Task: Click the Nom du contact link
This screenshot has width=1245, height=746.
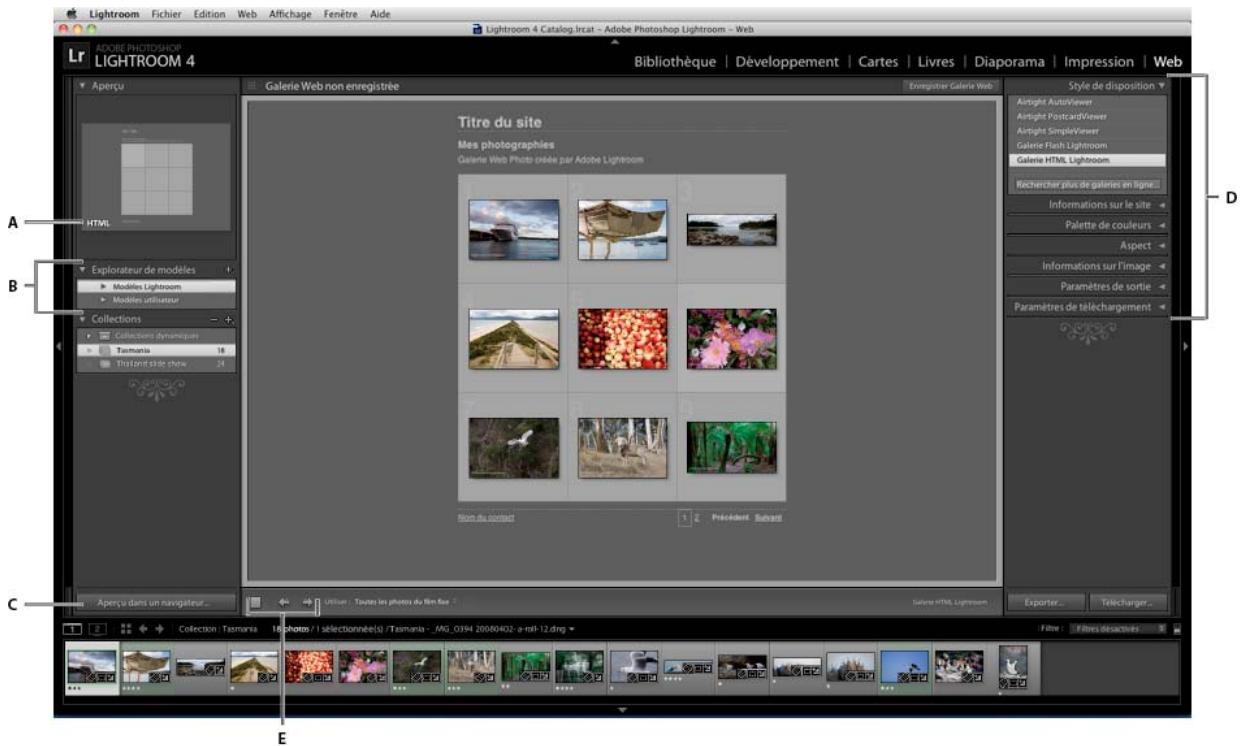Action: coord(486,517)
